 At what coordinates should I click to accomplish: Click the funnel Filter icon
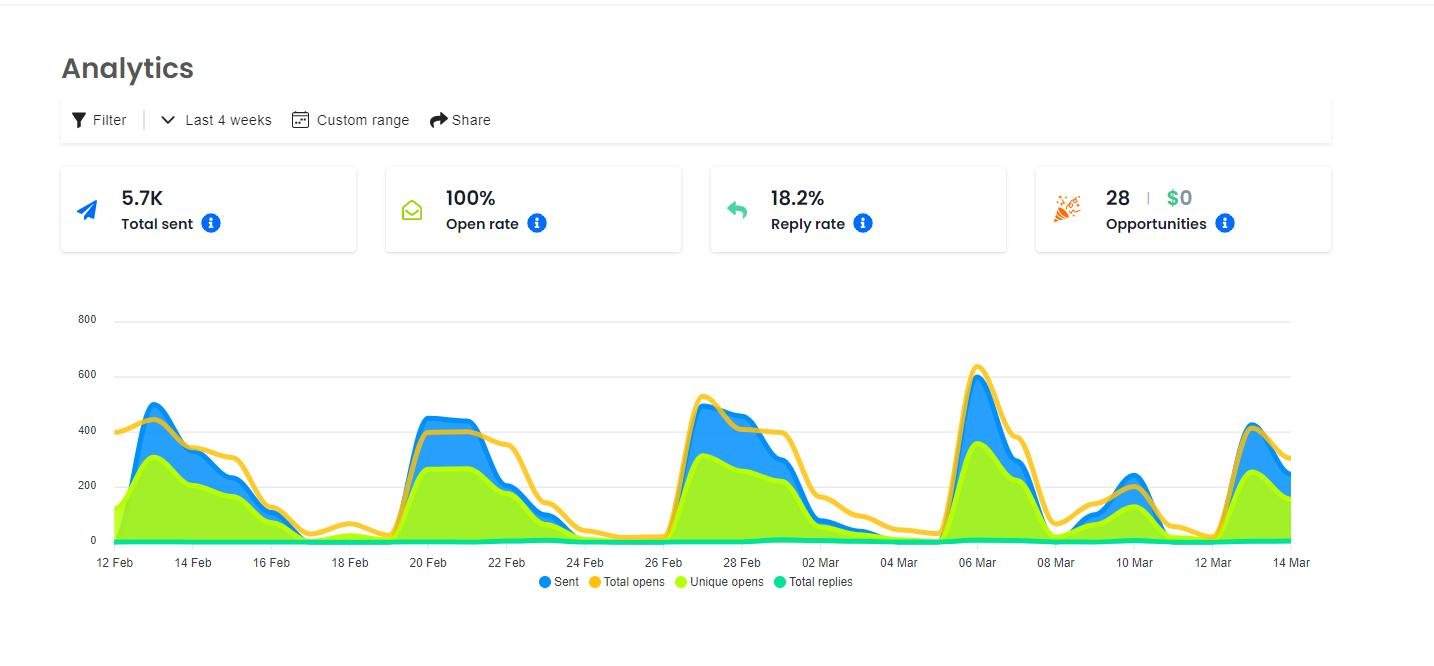(79, 120)
